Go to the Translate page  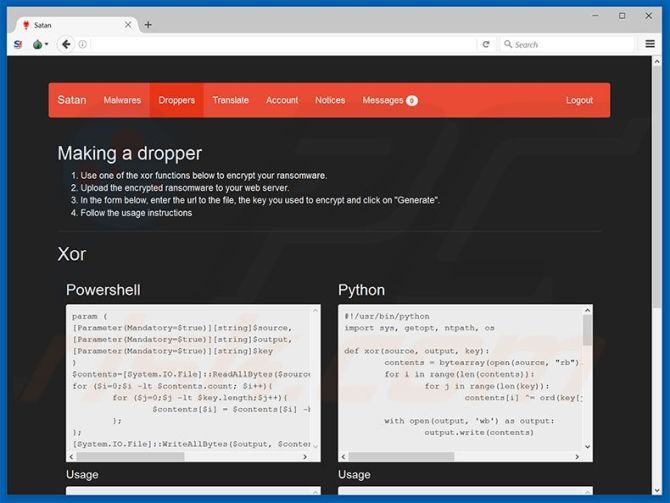(230, 100)
